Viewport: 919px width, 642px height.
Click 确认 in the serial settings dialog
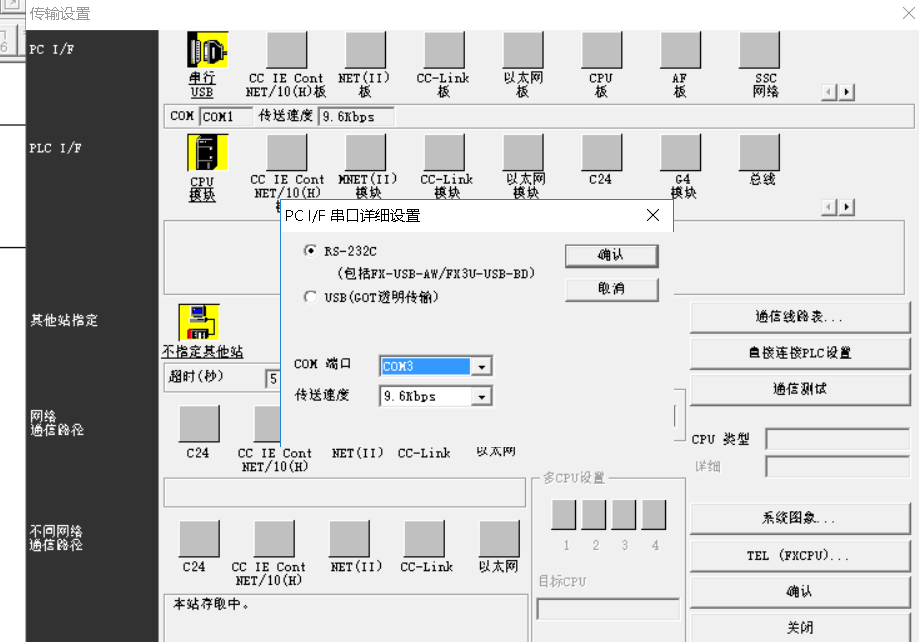pyautogui.click(x=611, y=255)
